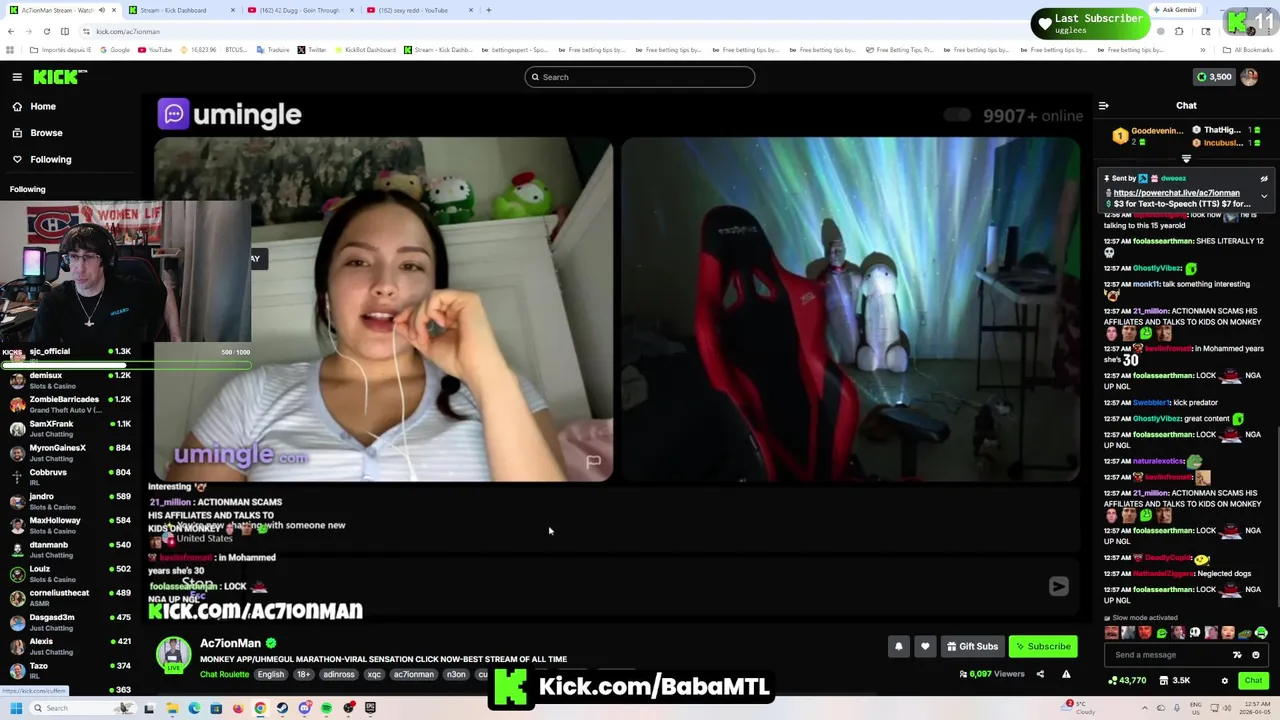Open Louiz recommended channel
1280x720 pixels.
point(69,573)
